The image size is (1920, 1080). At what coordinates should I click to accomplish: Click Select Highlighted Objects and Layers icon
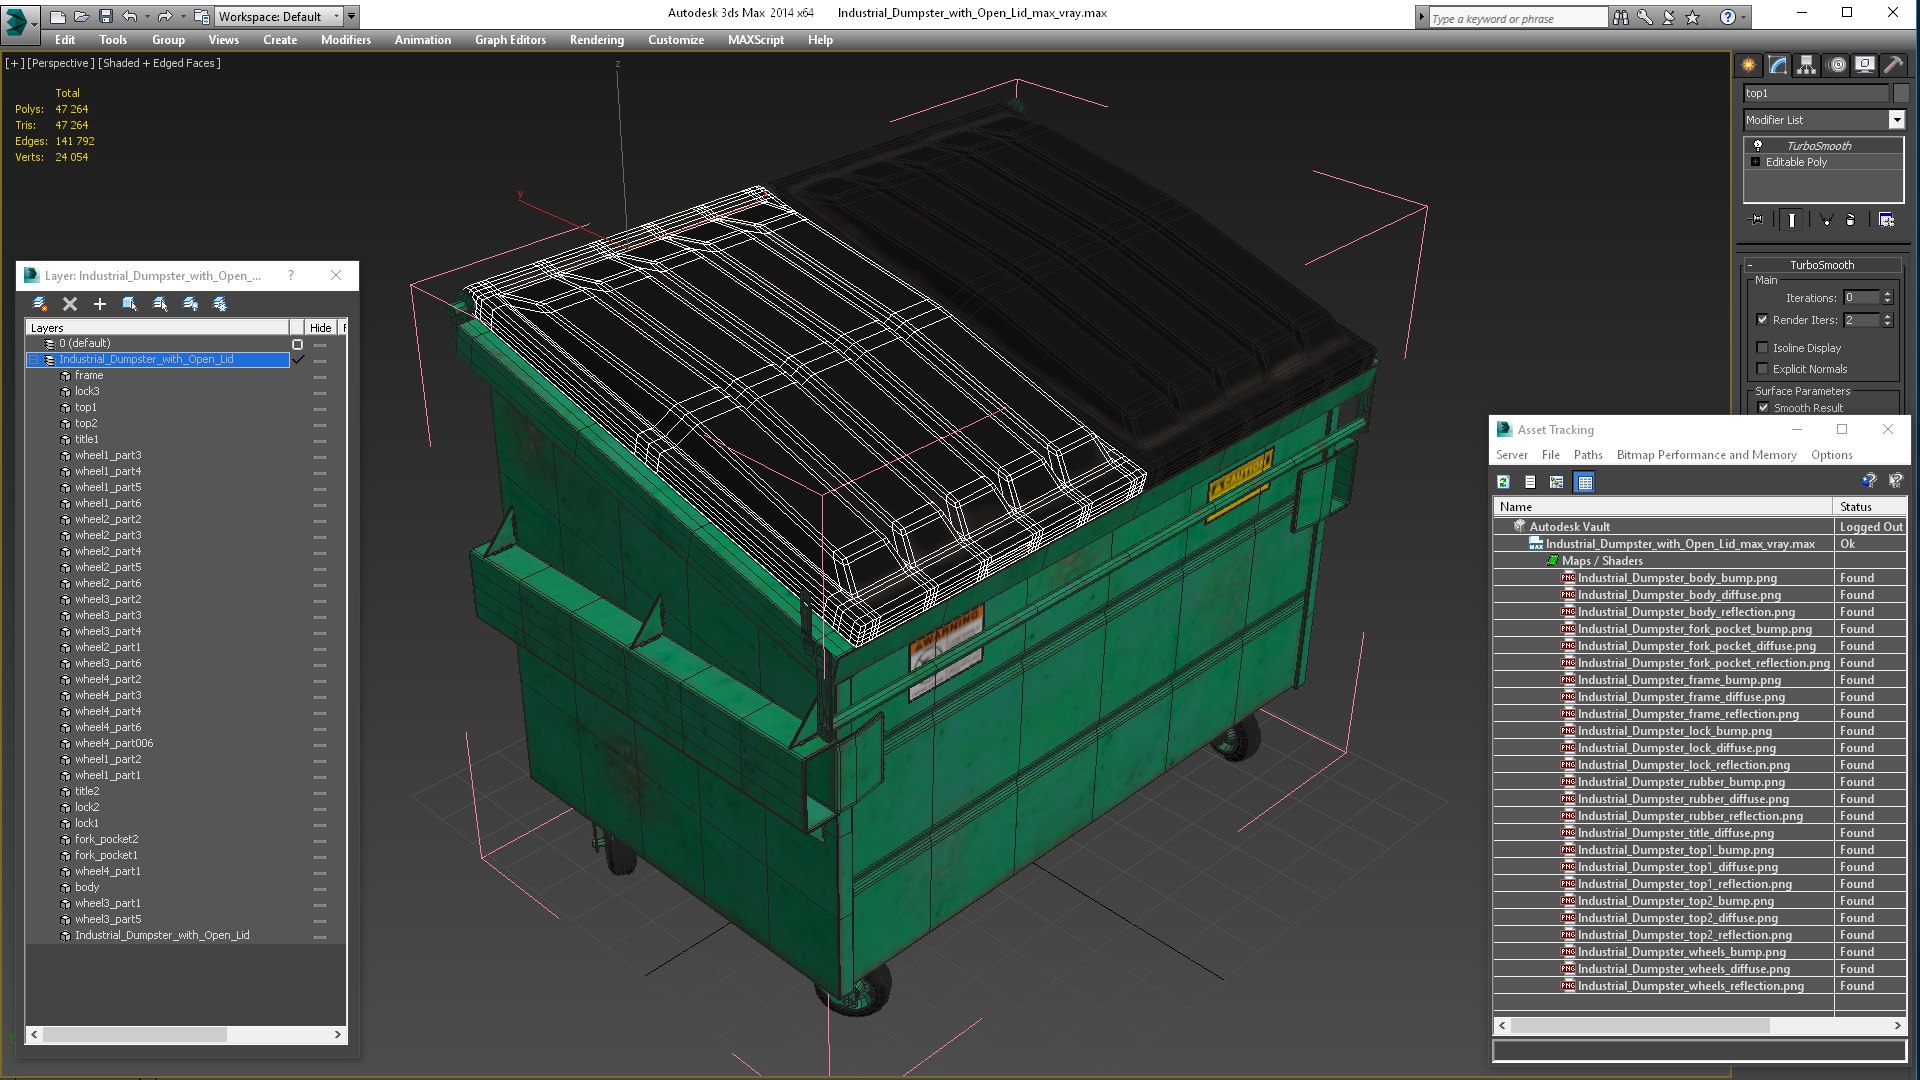point(129,304)
